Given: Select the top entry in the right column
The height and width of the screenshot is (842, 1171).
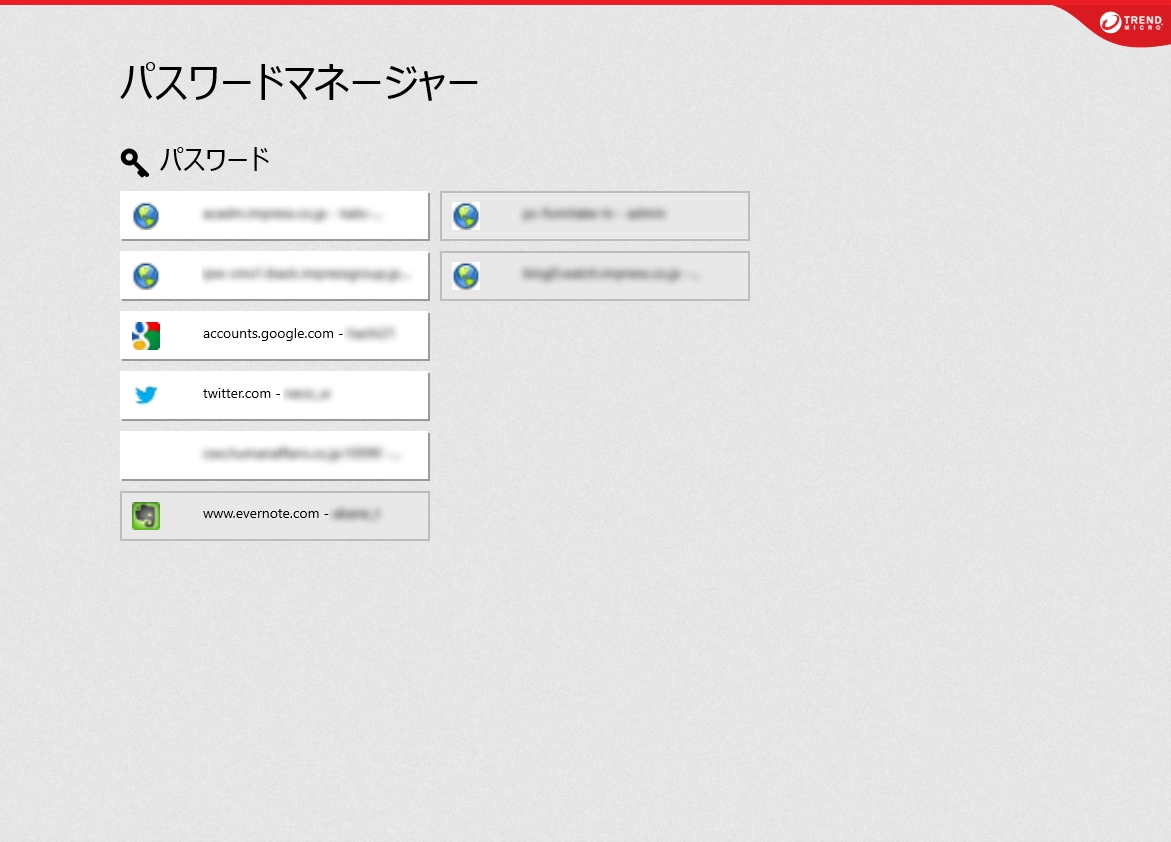Looking at the screenshot, I should [595, 215].
